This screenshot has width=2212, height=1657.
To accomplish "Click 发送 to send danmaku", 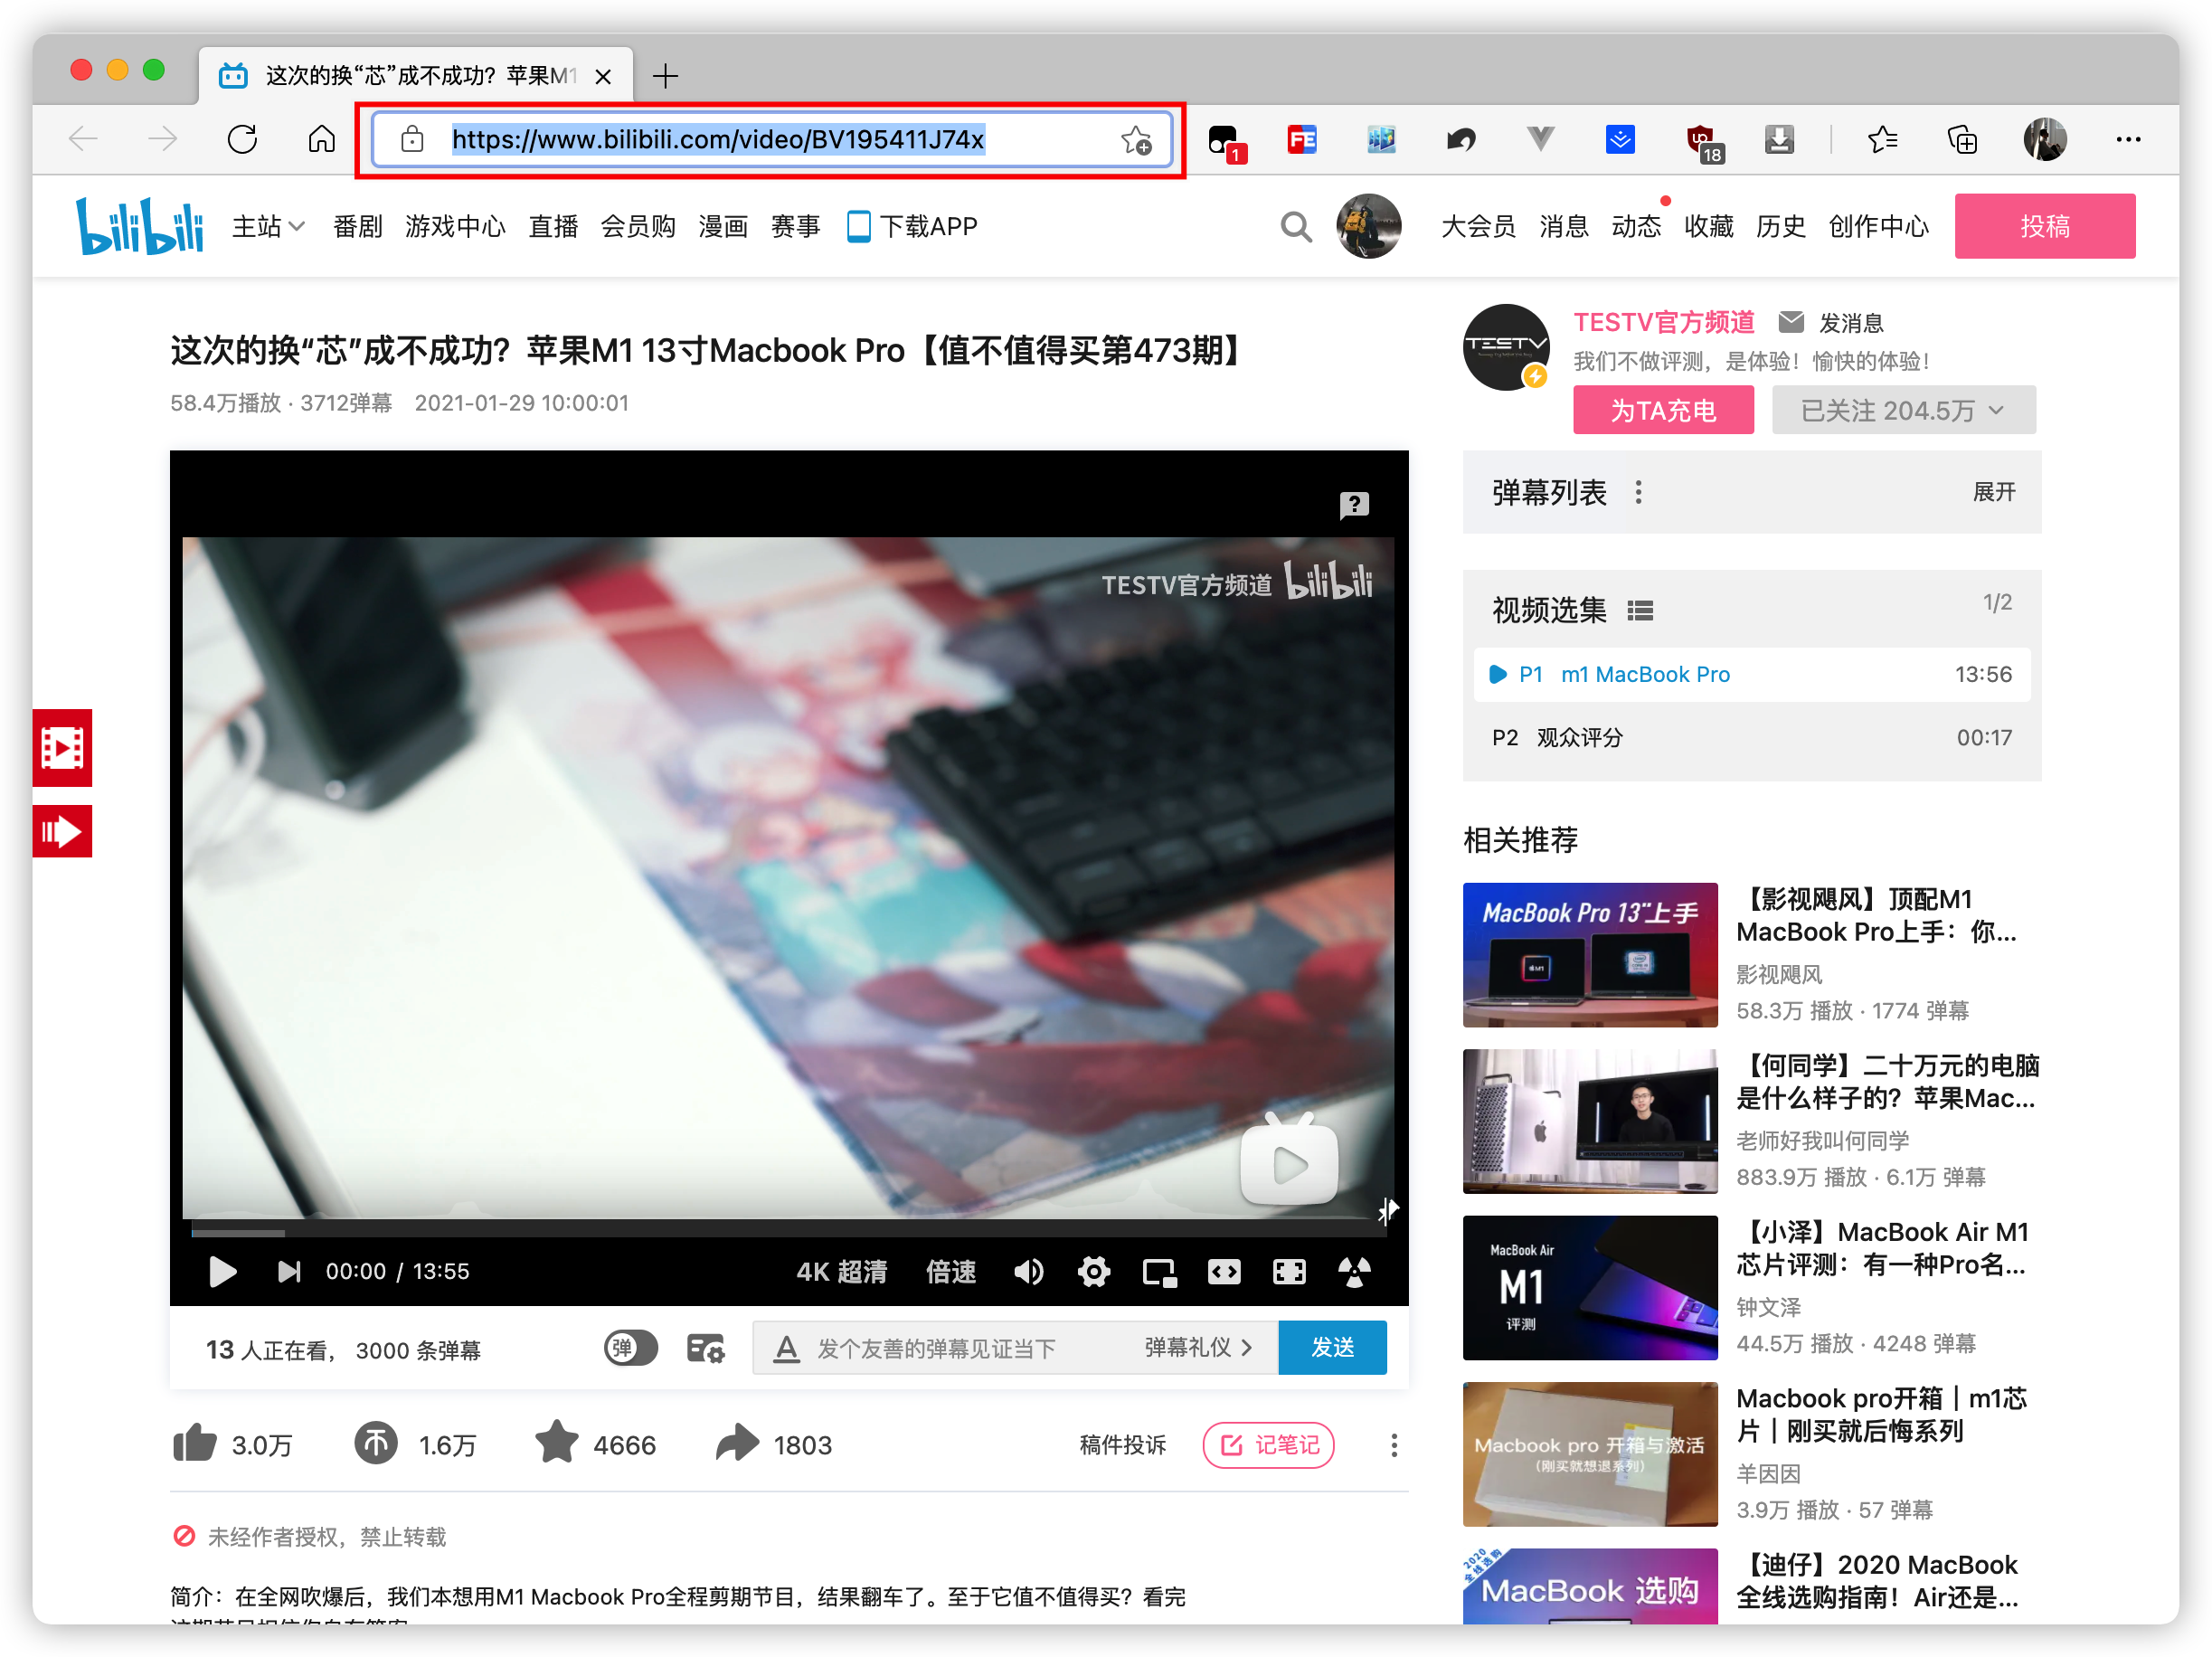I will [1331, 1348].
